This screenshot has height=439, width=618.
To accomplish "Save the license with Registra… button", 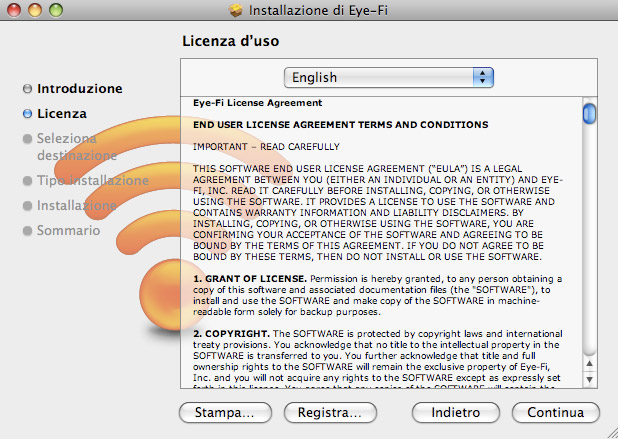I will point(330,413).
